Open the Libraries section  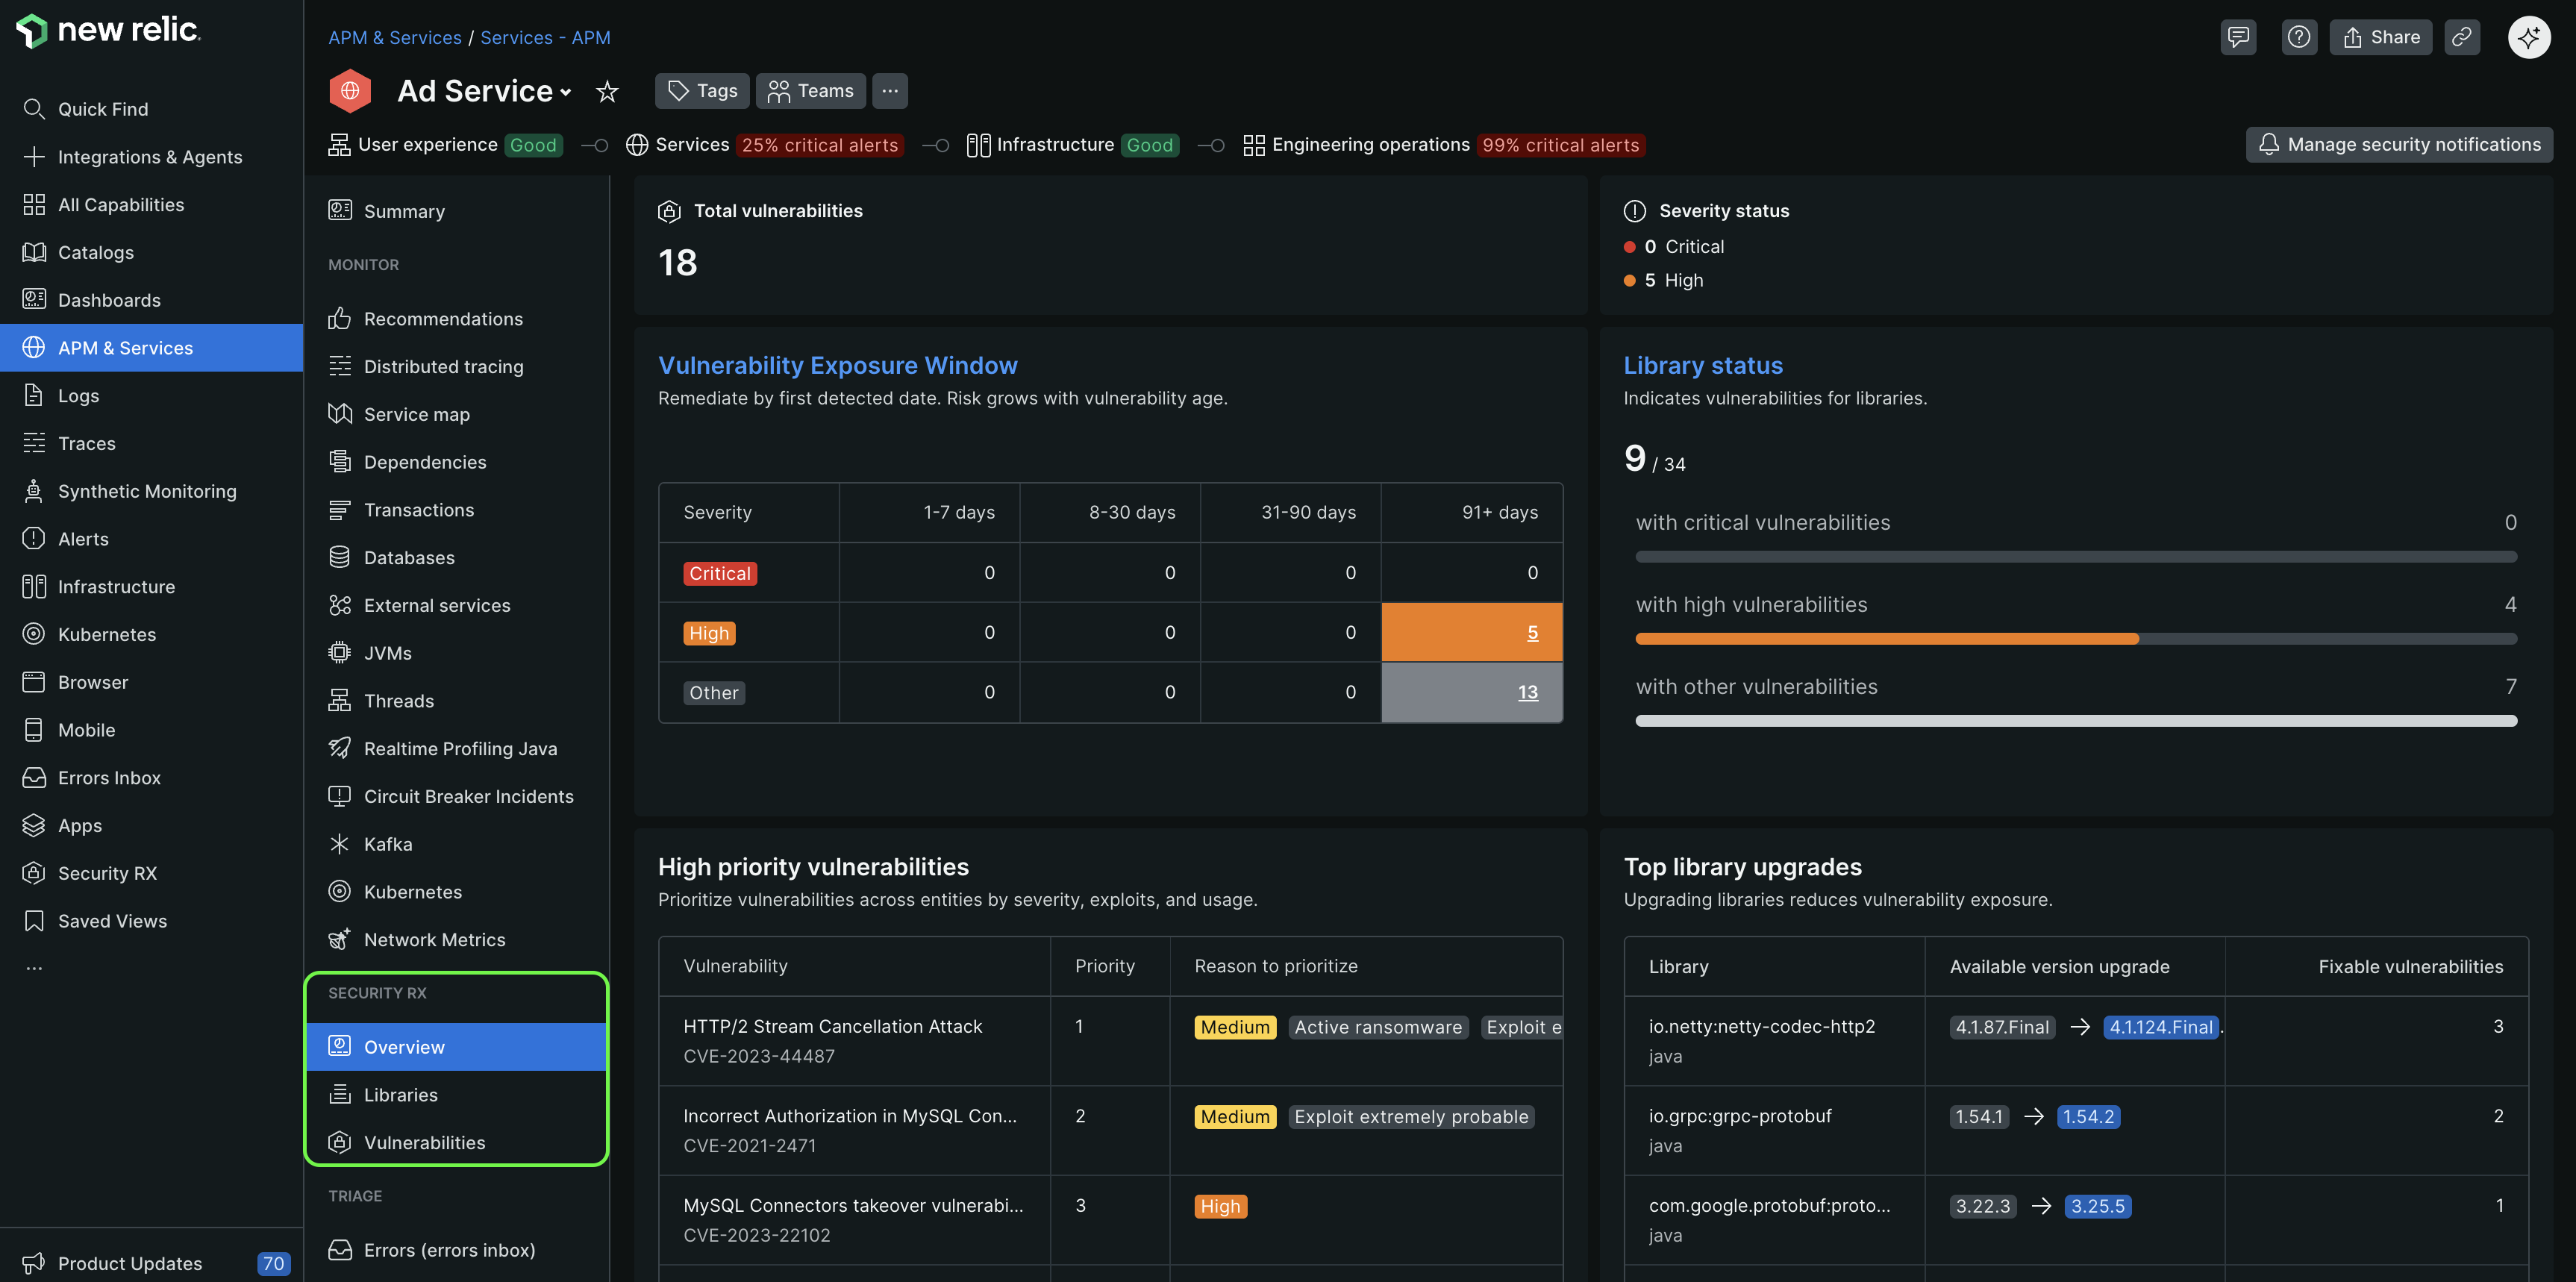(x=400, y=1095)
